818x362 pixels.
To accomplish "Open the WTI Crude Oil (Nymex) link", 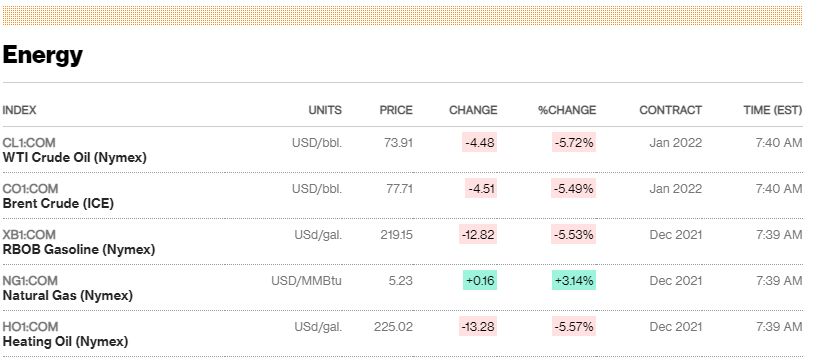I will (75, 157).
